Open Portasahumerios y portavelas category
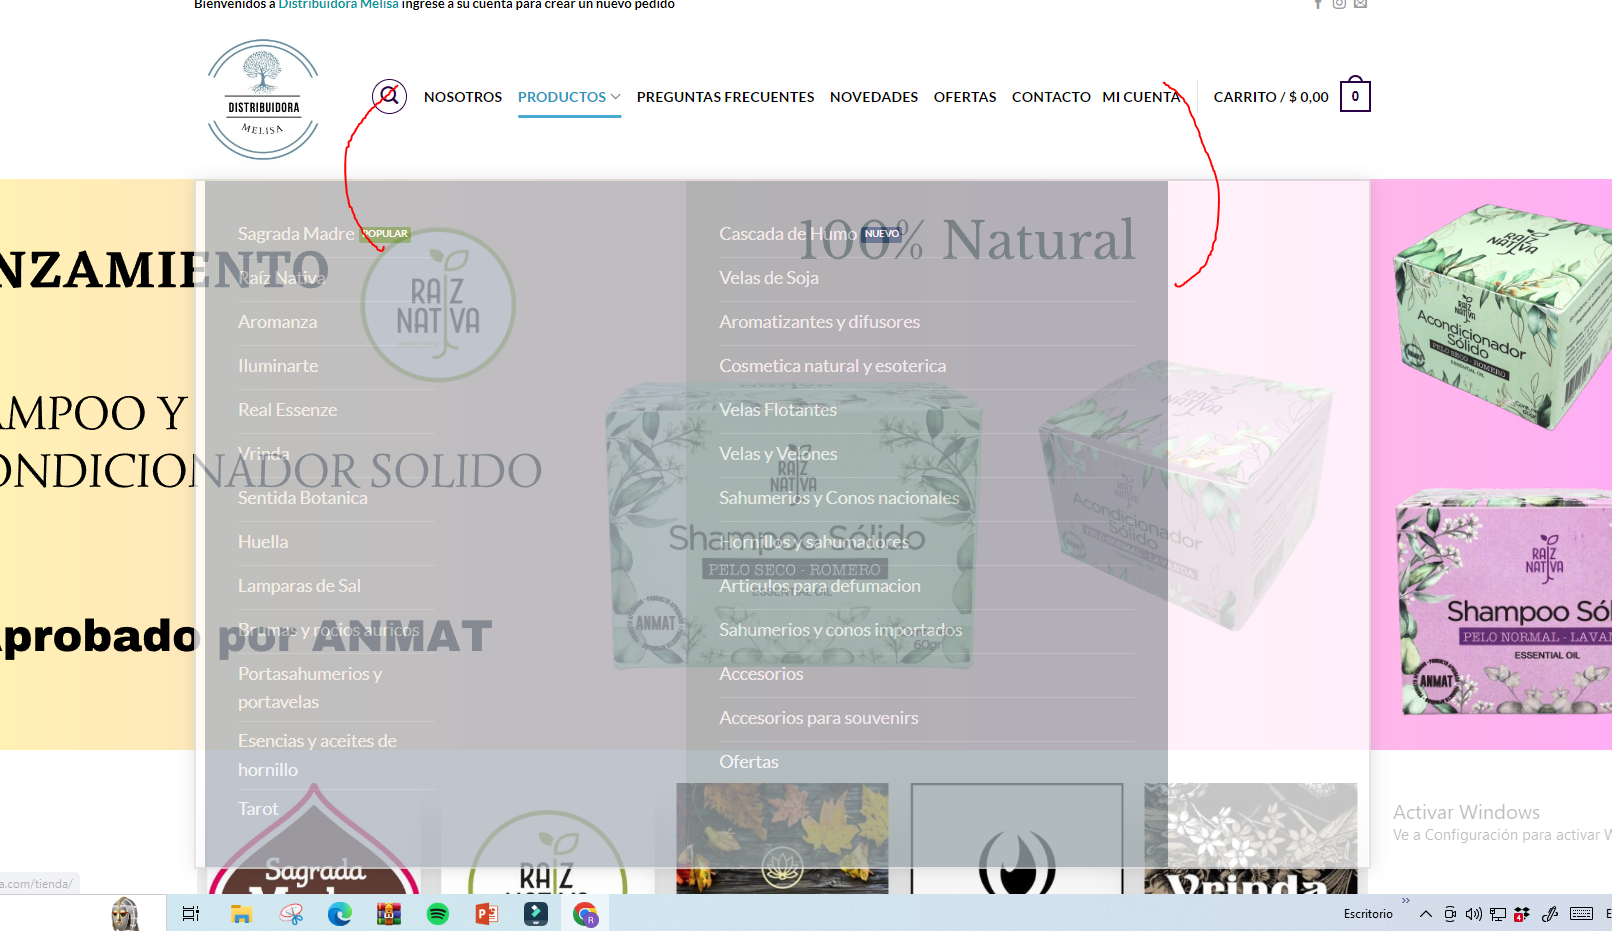1612x931 pixels. [x=310, y=688]
